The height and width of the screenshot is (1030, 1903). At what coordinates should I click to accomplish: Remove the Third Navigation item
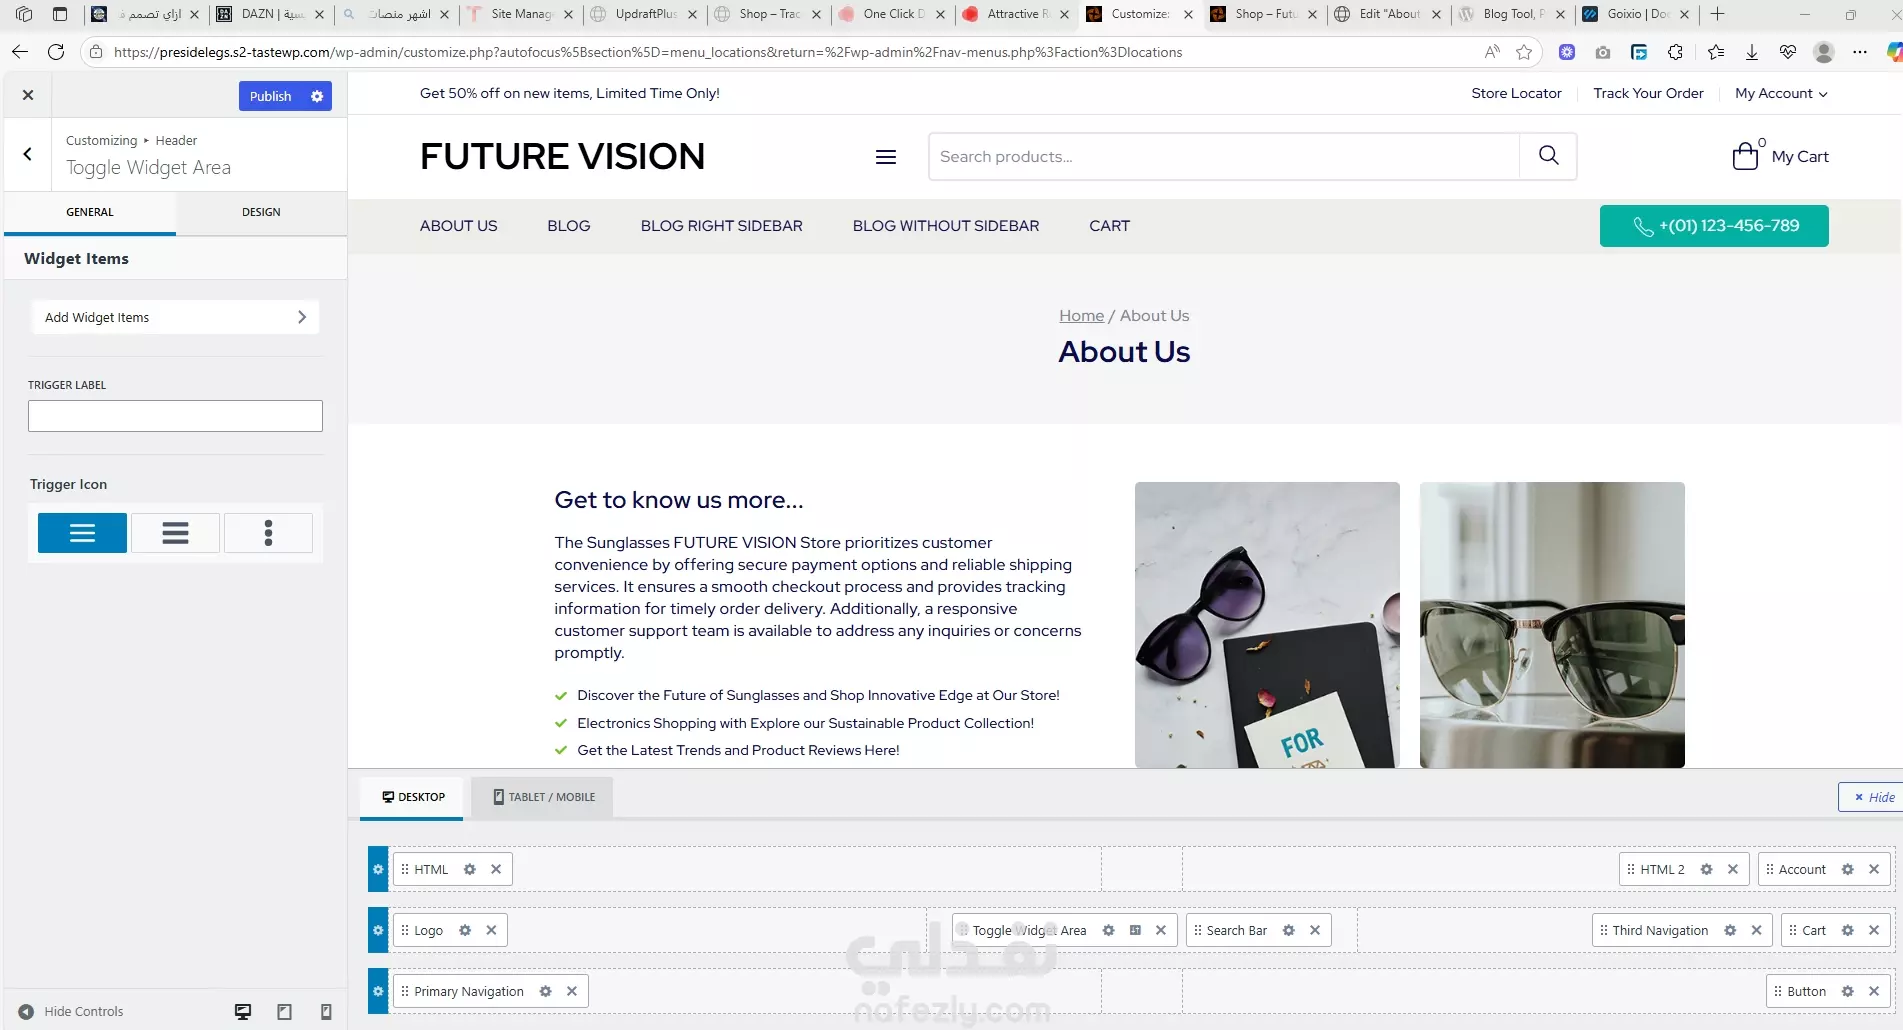click(x=1756, y=930)
